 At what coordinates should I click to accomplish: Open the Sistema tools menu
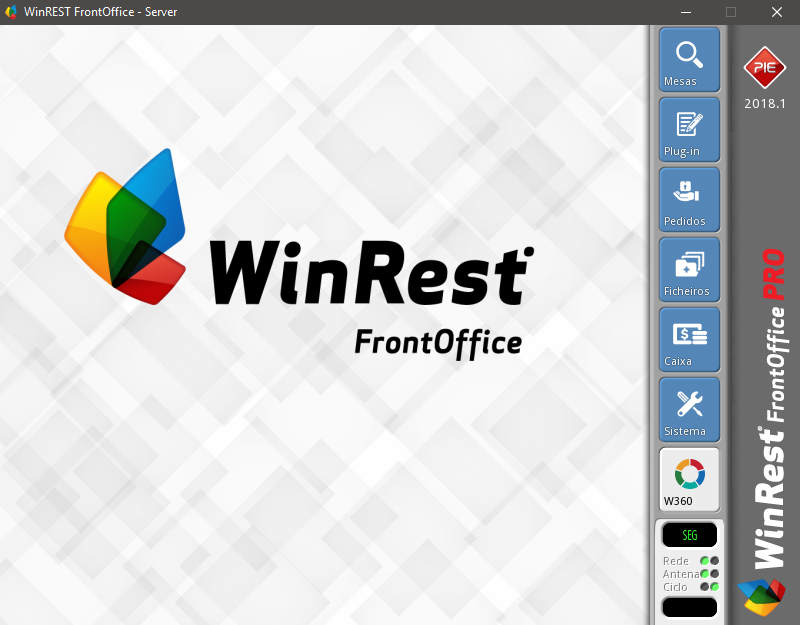pos(688,410)
